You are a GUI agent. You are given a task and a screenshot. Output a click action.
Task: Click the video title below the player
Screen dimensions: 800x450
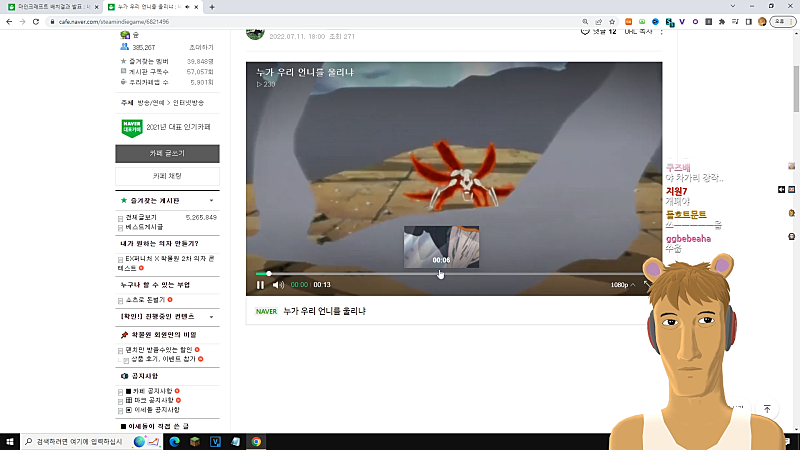pyautogui.click(x=324, y=311)
